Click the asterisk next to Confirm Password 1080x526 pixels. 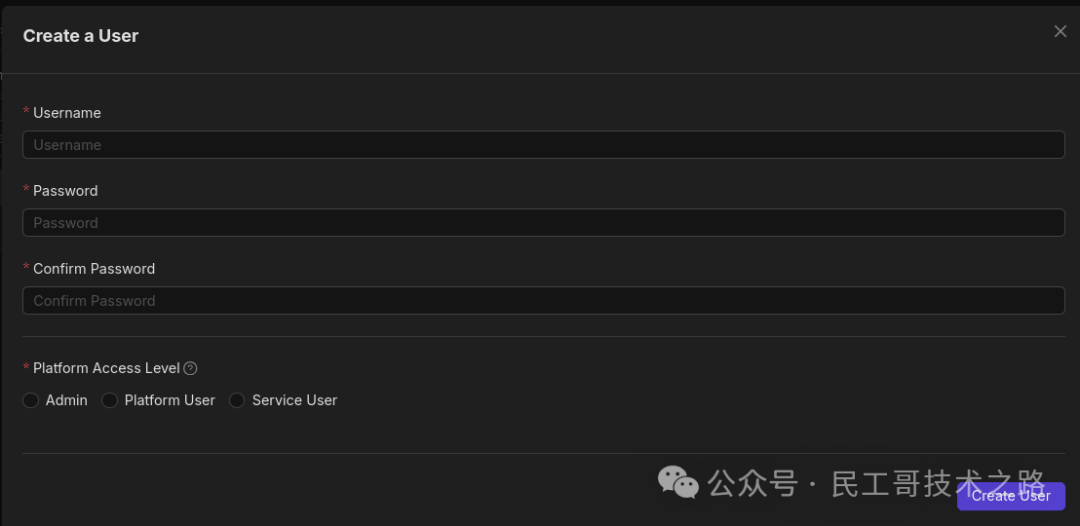26,268
